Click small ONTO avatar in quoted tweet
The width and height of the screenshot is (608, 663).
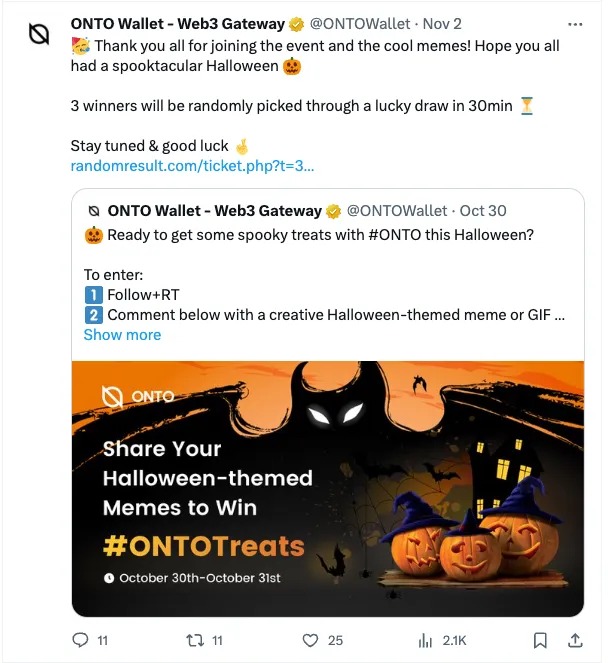94,211
